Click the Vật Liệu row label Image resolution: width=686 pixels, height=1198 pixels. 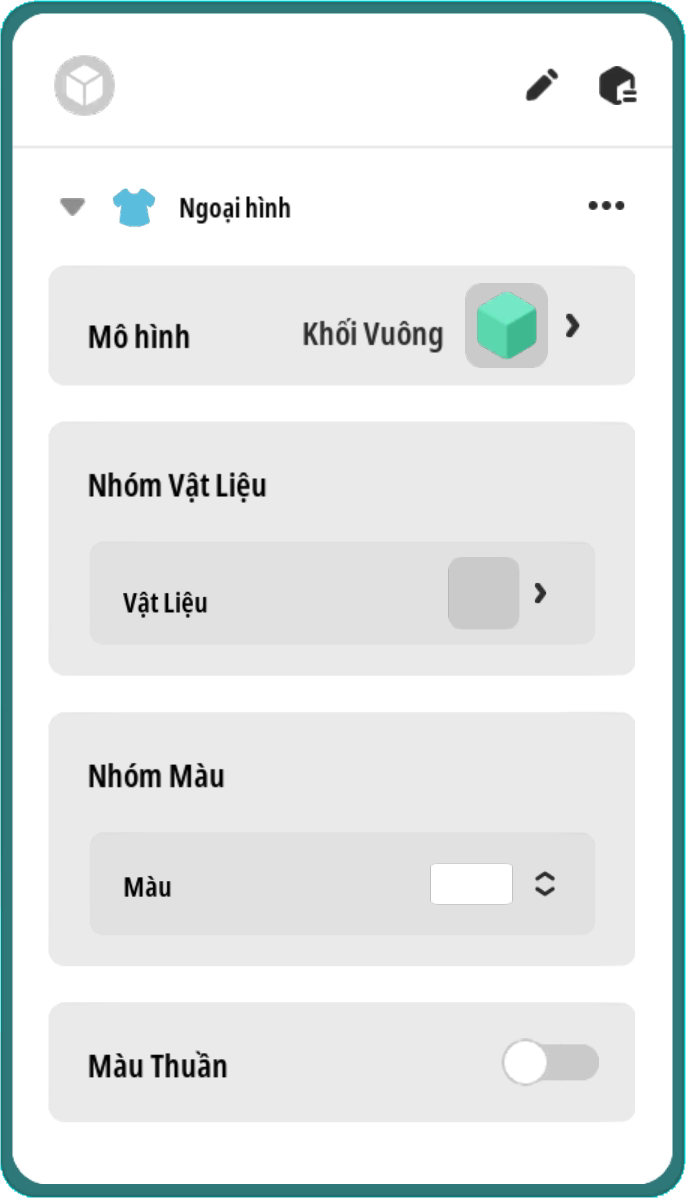[x=165, y=603]
